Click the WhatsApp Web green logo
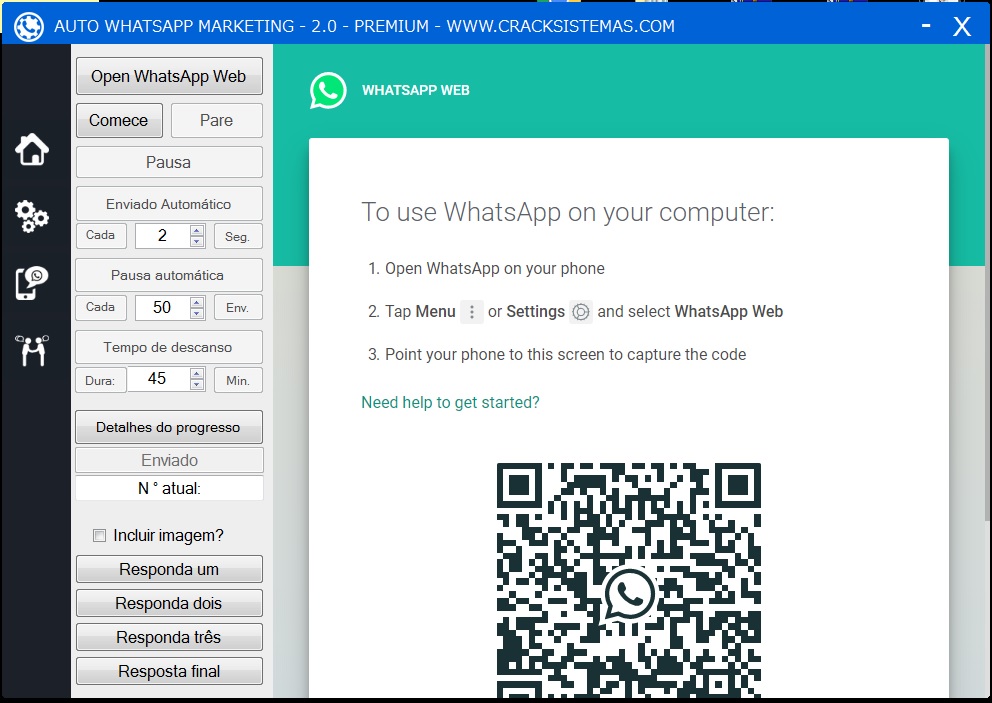The height and width of the screenshot is (703, 992). pos(328,90)
